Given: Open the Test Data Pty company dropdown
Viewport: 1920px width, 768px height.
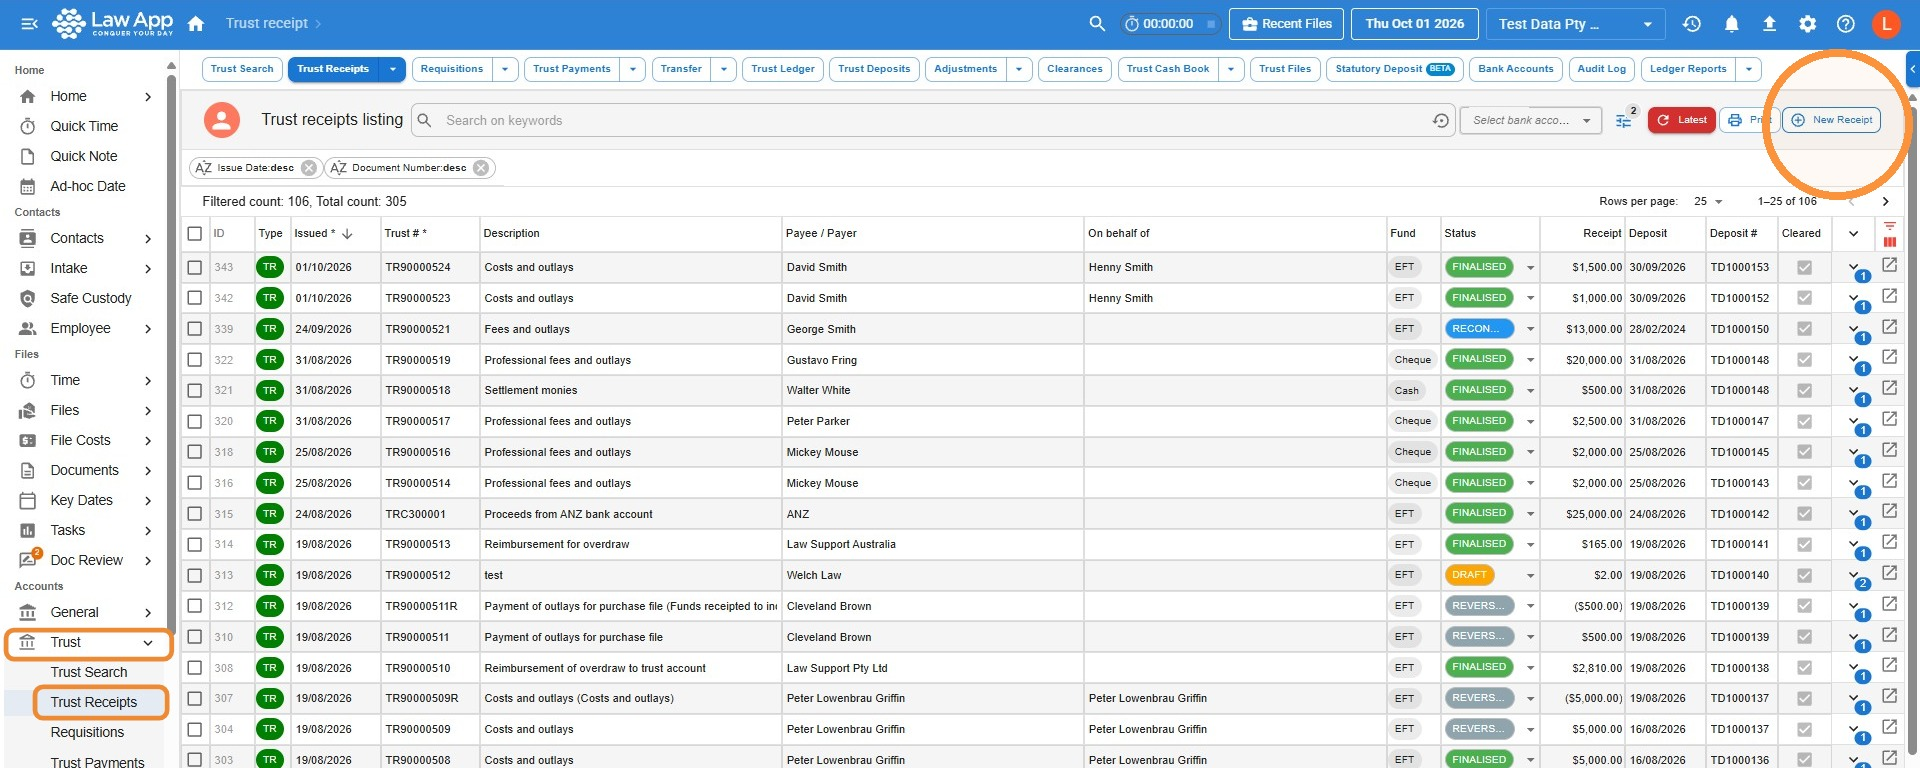Looking at the screenshot, I should (x=1575, y=24).
